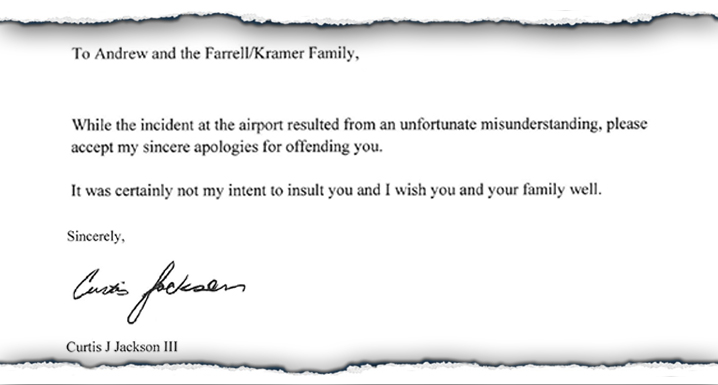Click the handwritten 'Curtis' in the signature
The width and height of the screenshot is (718, 385).
101,285
